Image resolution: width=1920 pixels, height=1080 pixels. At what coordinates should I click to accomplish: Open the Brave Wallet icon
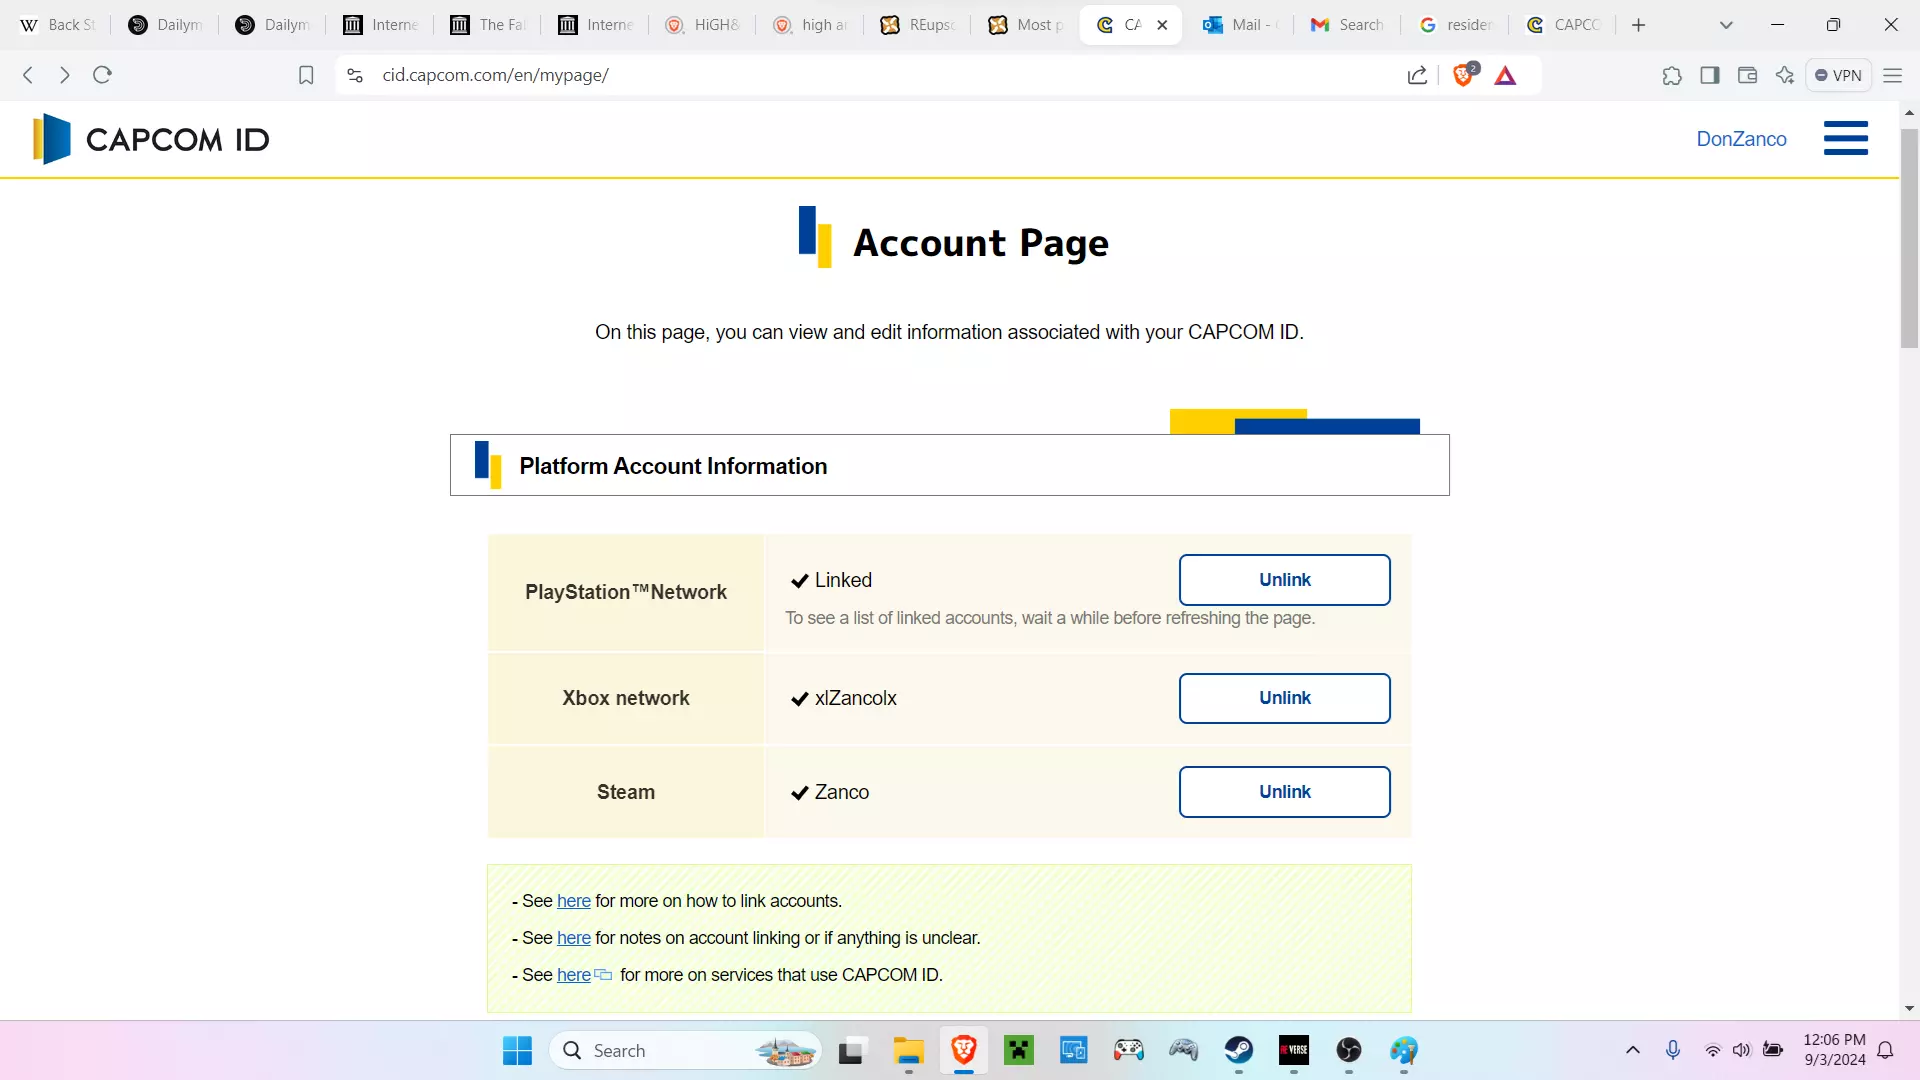pyautogui.click(x=1747, y=75)
